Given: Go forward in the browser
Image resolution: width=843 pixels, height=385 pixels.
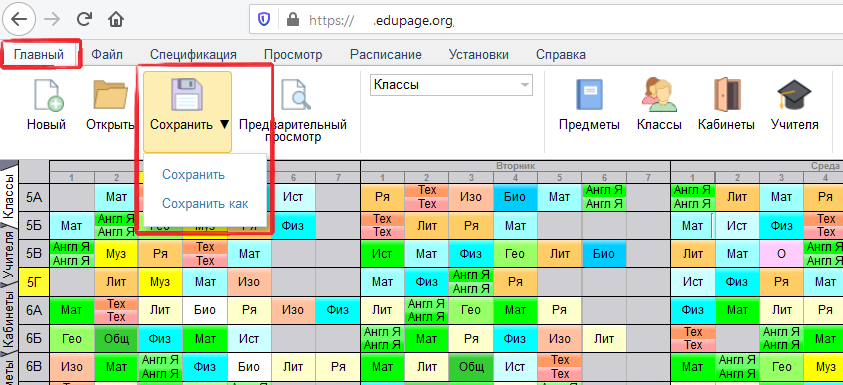Looking at the screenshot, I should pyautogui.click(x=52, y=20).
